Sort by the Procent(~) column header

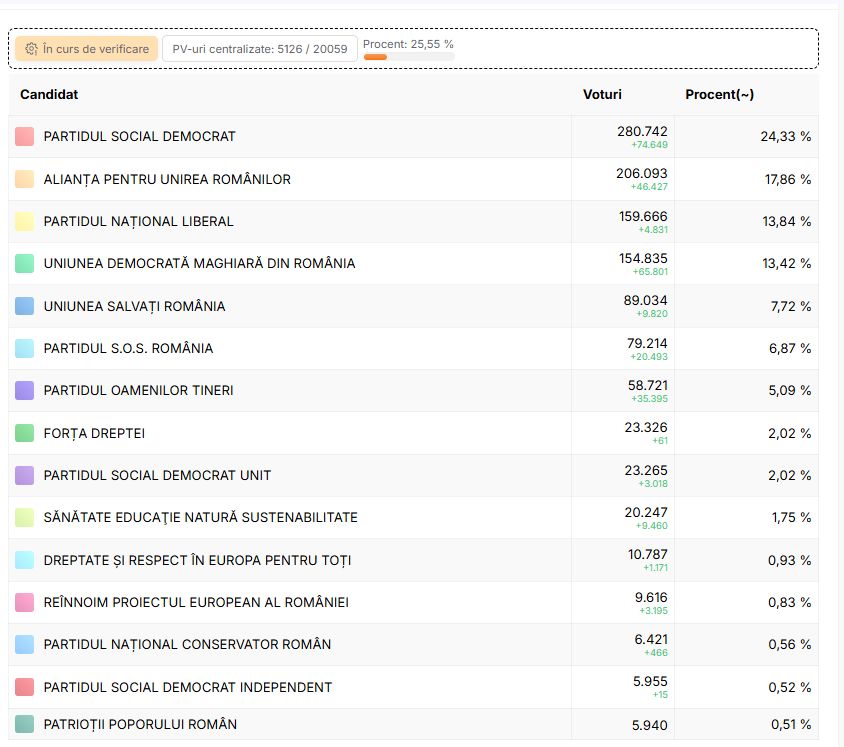(x=719, y=94)
